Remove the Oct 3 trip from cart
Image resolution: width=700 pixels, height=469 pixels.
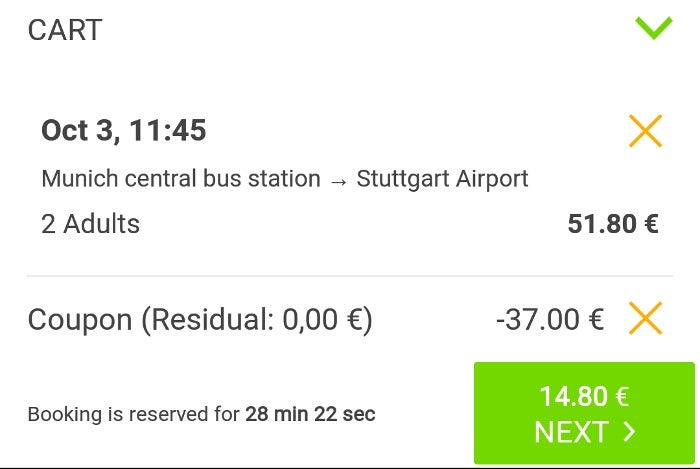(645, 131)
